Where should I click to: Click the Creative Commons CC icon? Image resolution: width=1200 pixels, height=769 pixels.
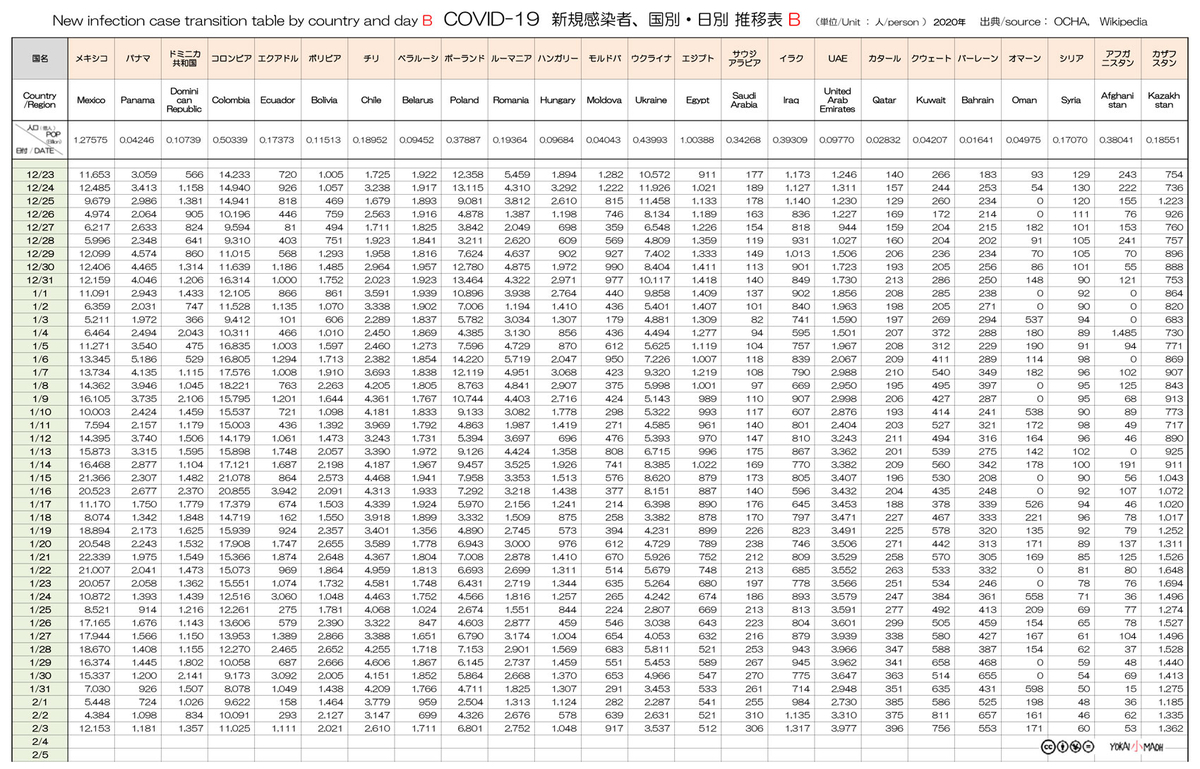(x=1046, y=746)
